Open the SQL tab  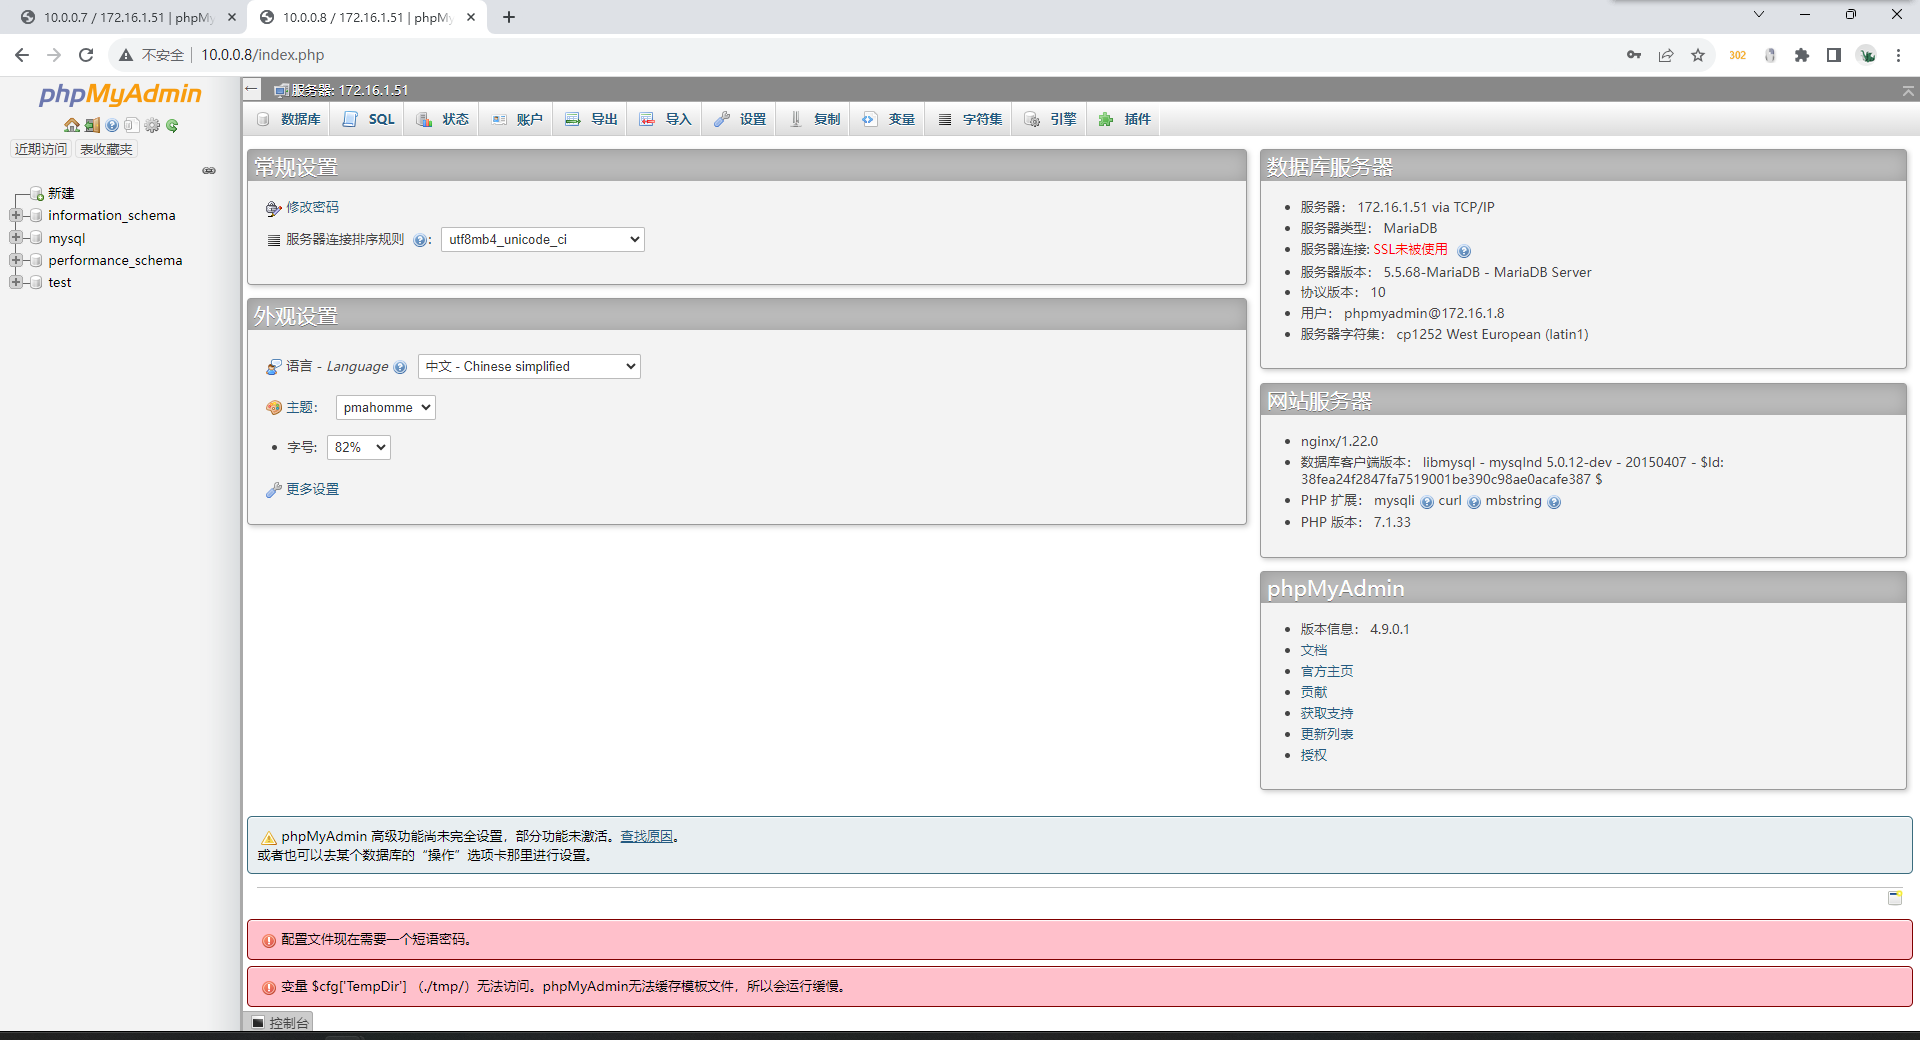pyautogui.click(x=369, y=119)
